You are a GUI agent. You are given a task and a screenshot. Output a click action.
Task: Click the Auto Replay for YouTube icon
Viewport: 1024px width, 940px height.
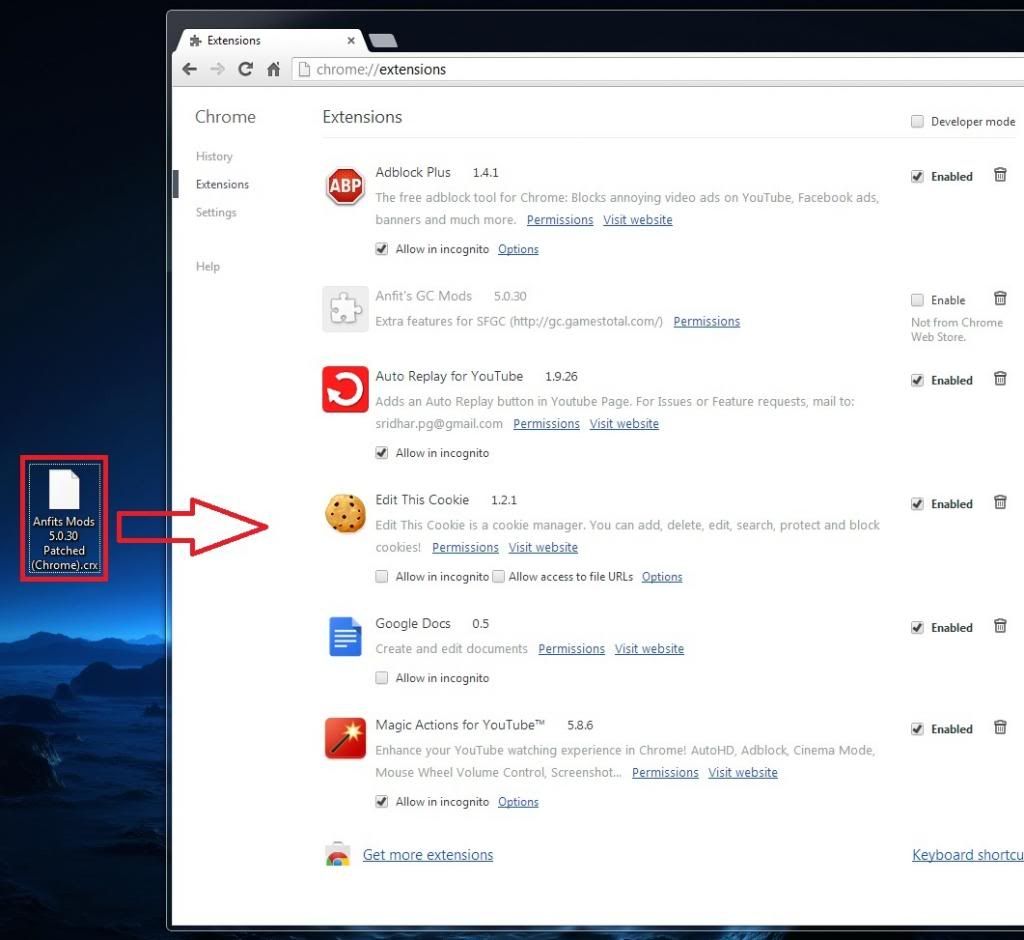(x=345, y=389)
